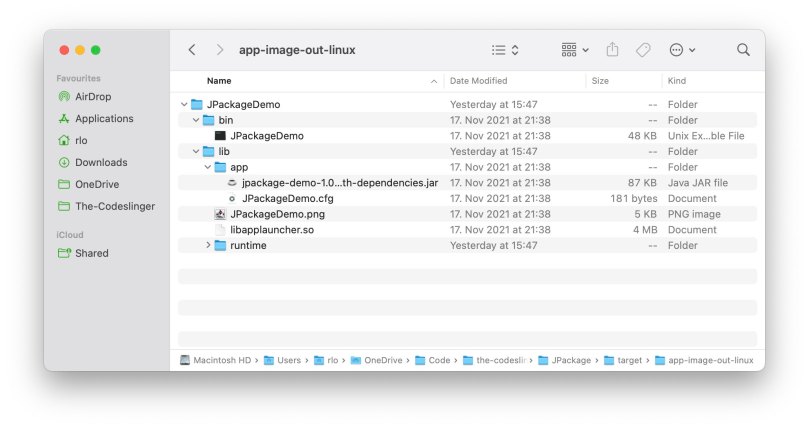Open the Group By dropdown
809x429 pixels.
tap(575, 50)
